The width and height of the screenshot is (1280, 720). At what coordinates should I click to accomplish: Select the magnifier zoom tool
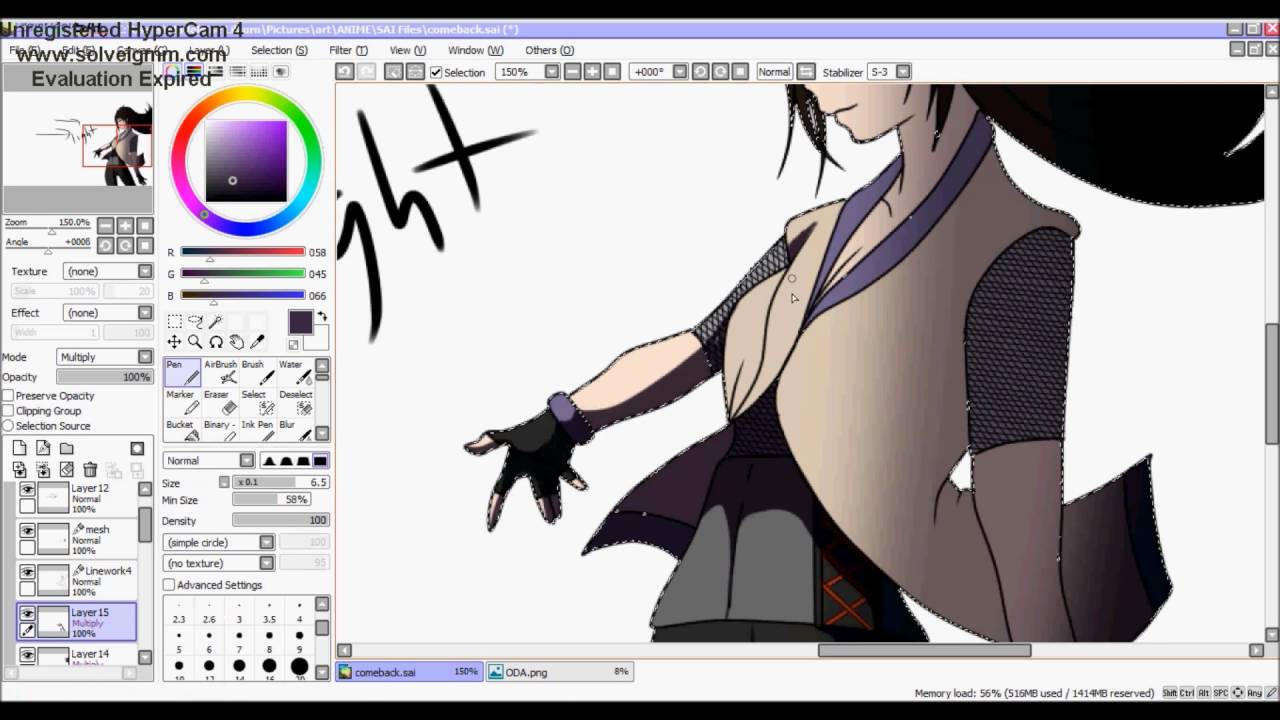click(x=195, y=342)
